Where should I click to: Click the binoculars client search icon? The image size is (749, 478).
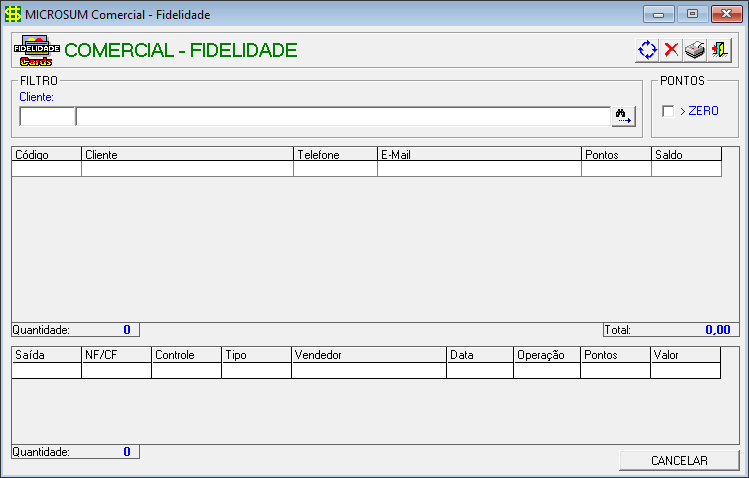[x=623, y=116]
